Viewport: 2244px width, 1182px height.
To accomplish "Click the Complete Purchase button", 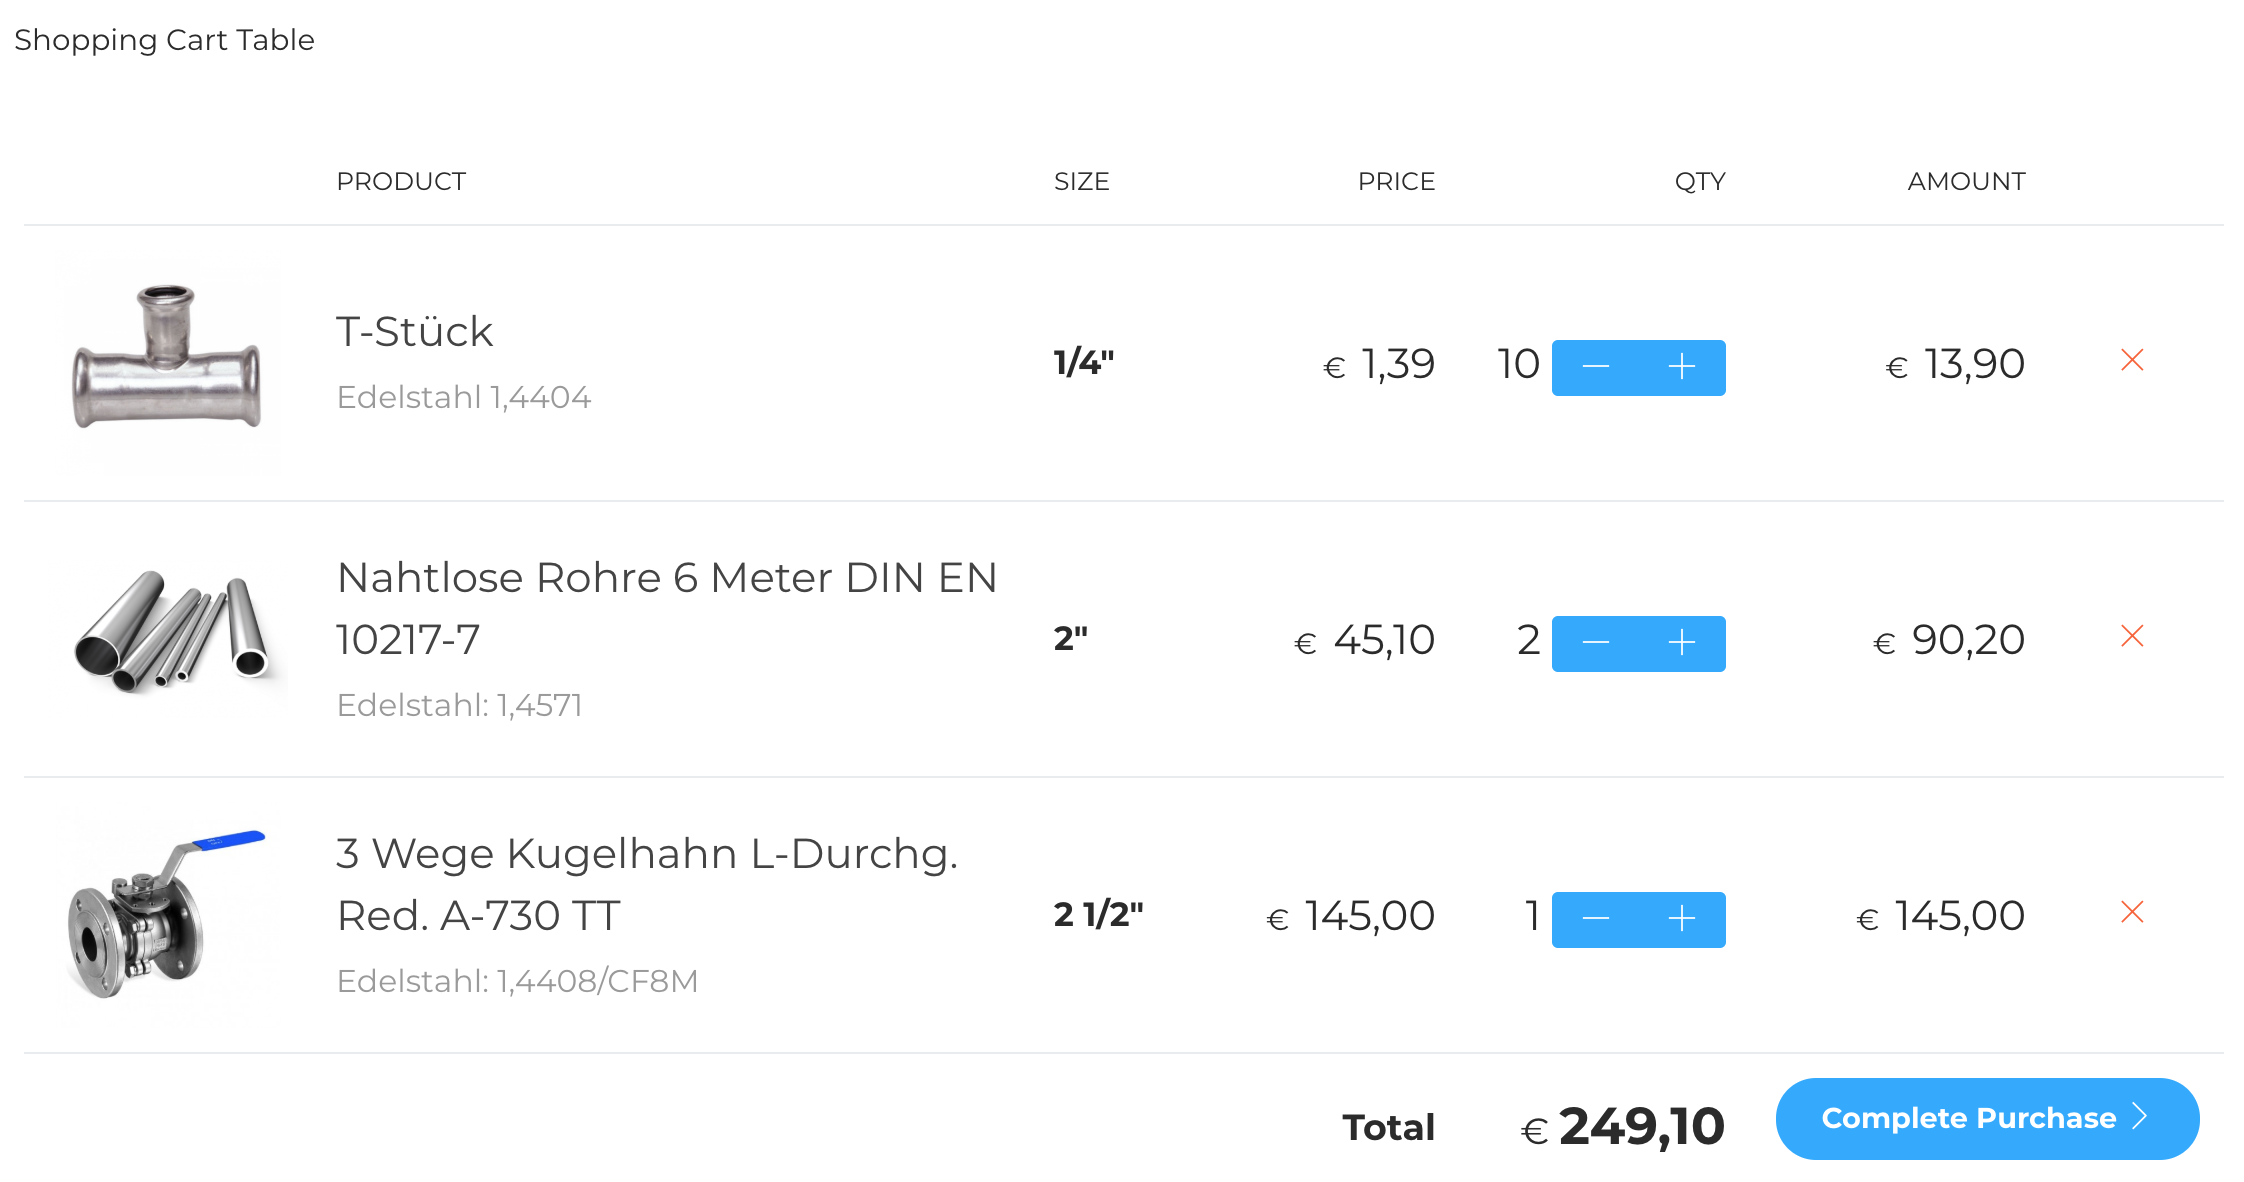I will pyautogui.click(x=1987, y=1118).
